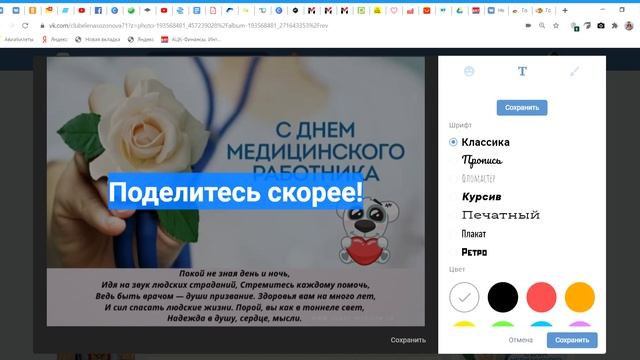Choose the Пропись font option
The width and height of the screenshot is (640, 360).
point(482,160)
